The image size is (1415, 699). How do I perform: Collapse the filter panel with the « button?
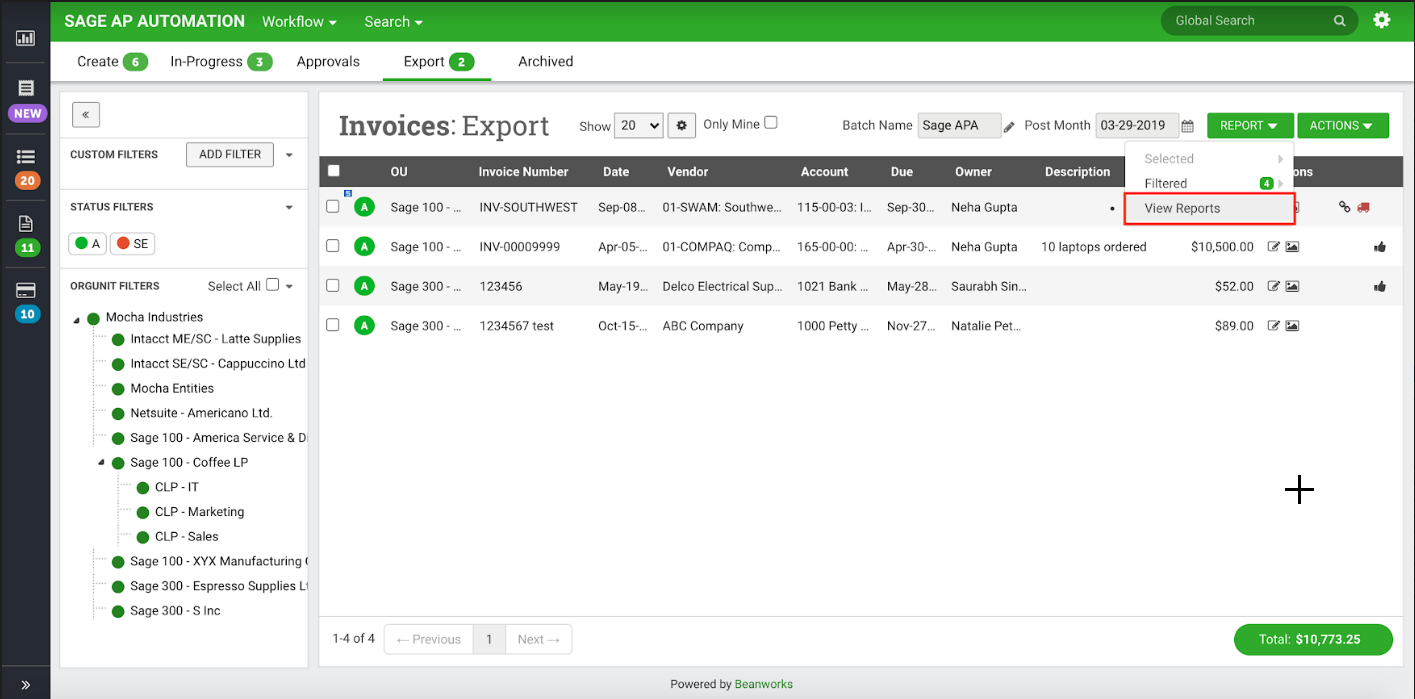(x=86, y=115)
